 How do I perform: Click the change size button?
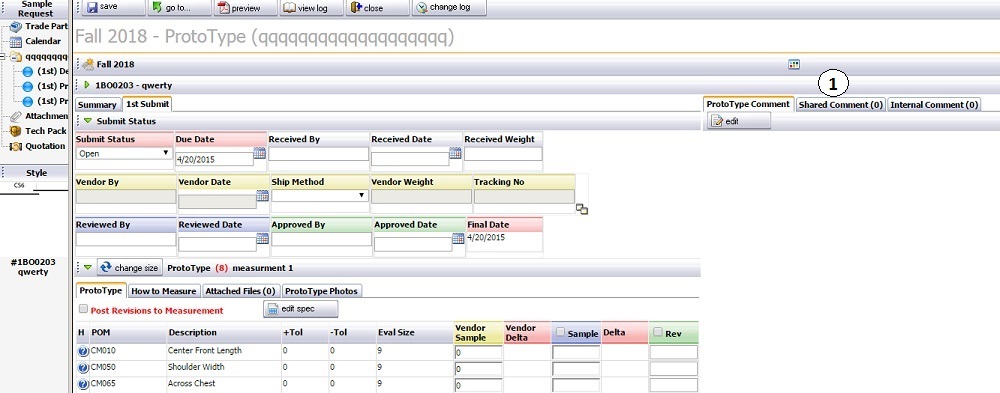click(129, 268)
